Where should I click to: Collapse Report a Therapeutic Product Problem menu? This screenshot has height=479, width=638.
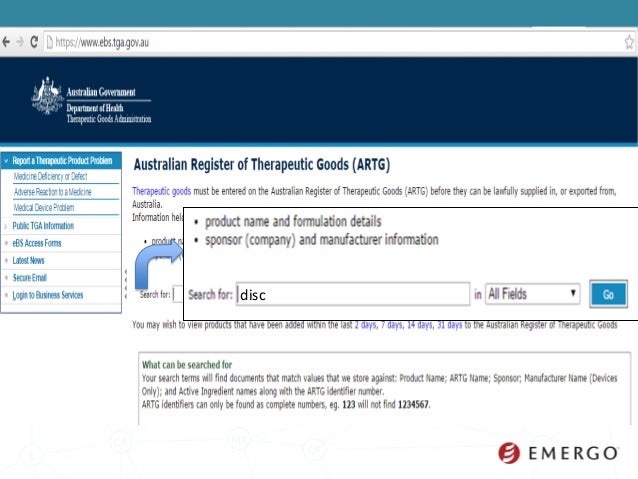tap(61, 161)
